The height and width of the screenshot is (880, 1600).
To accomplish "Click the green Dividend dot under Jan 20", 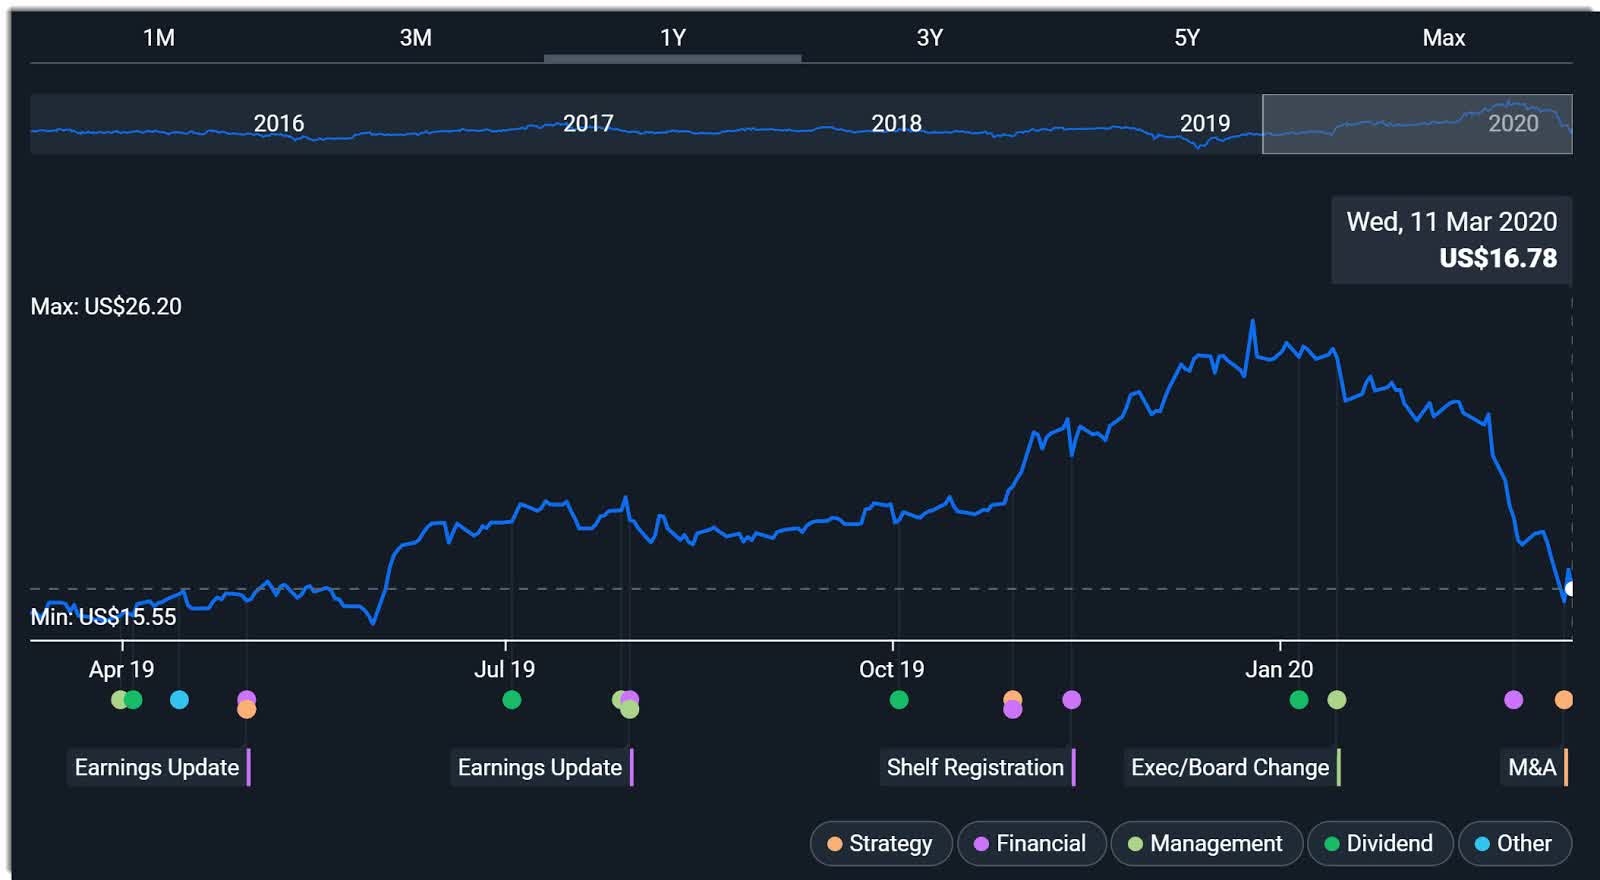I will click(x=1299, y=700).
